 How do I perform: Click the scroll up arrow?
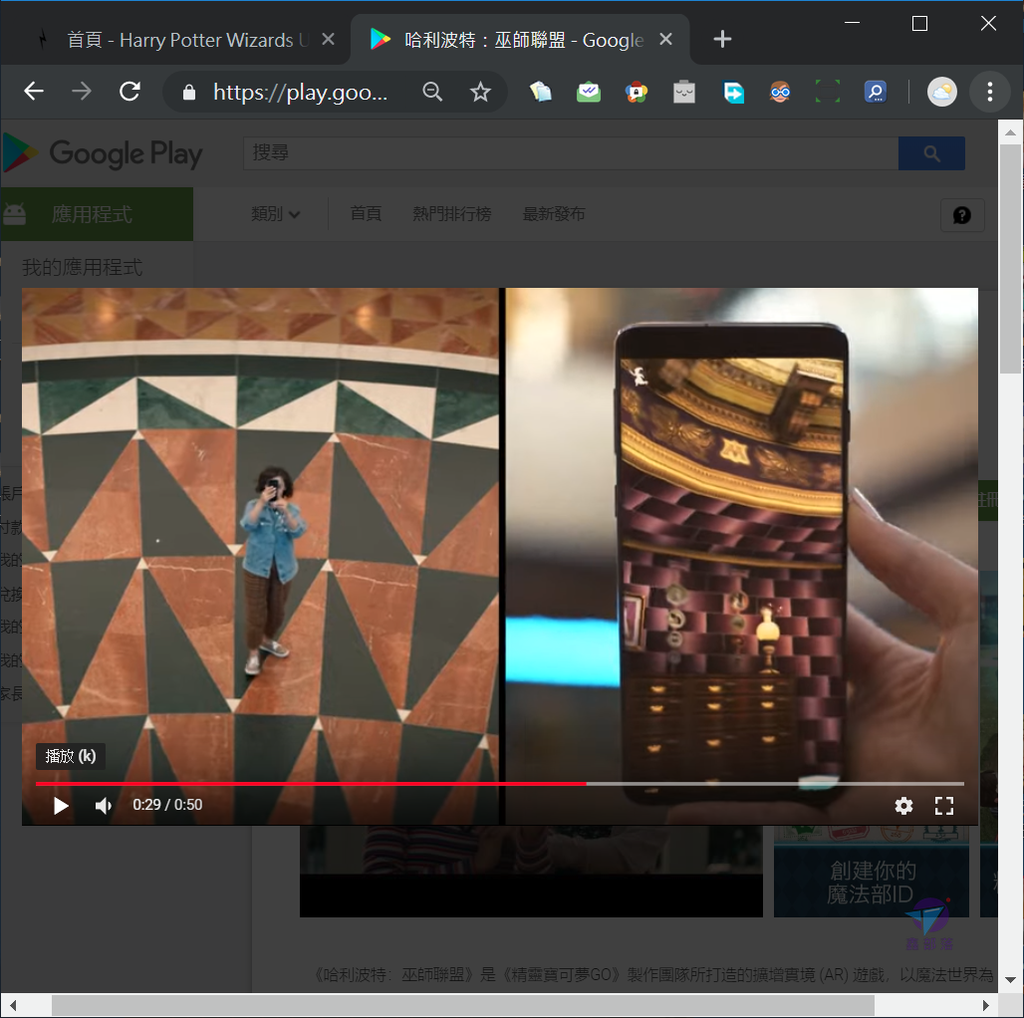(x=1010, y=133)
